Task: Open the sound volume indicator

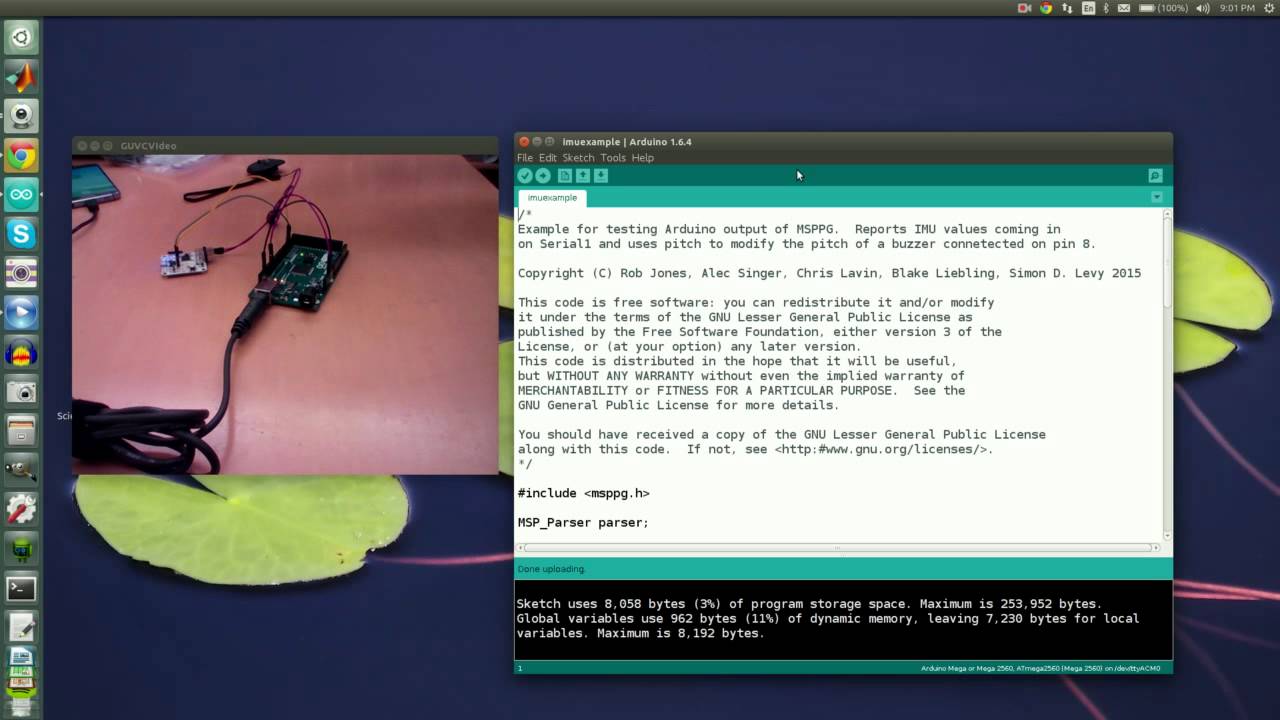Action: 1203,8
